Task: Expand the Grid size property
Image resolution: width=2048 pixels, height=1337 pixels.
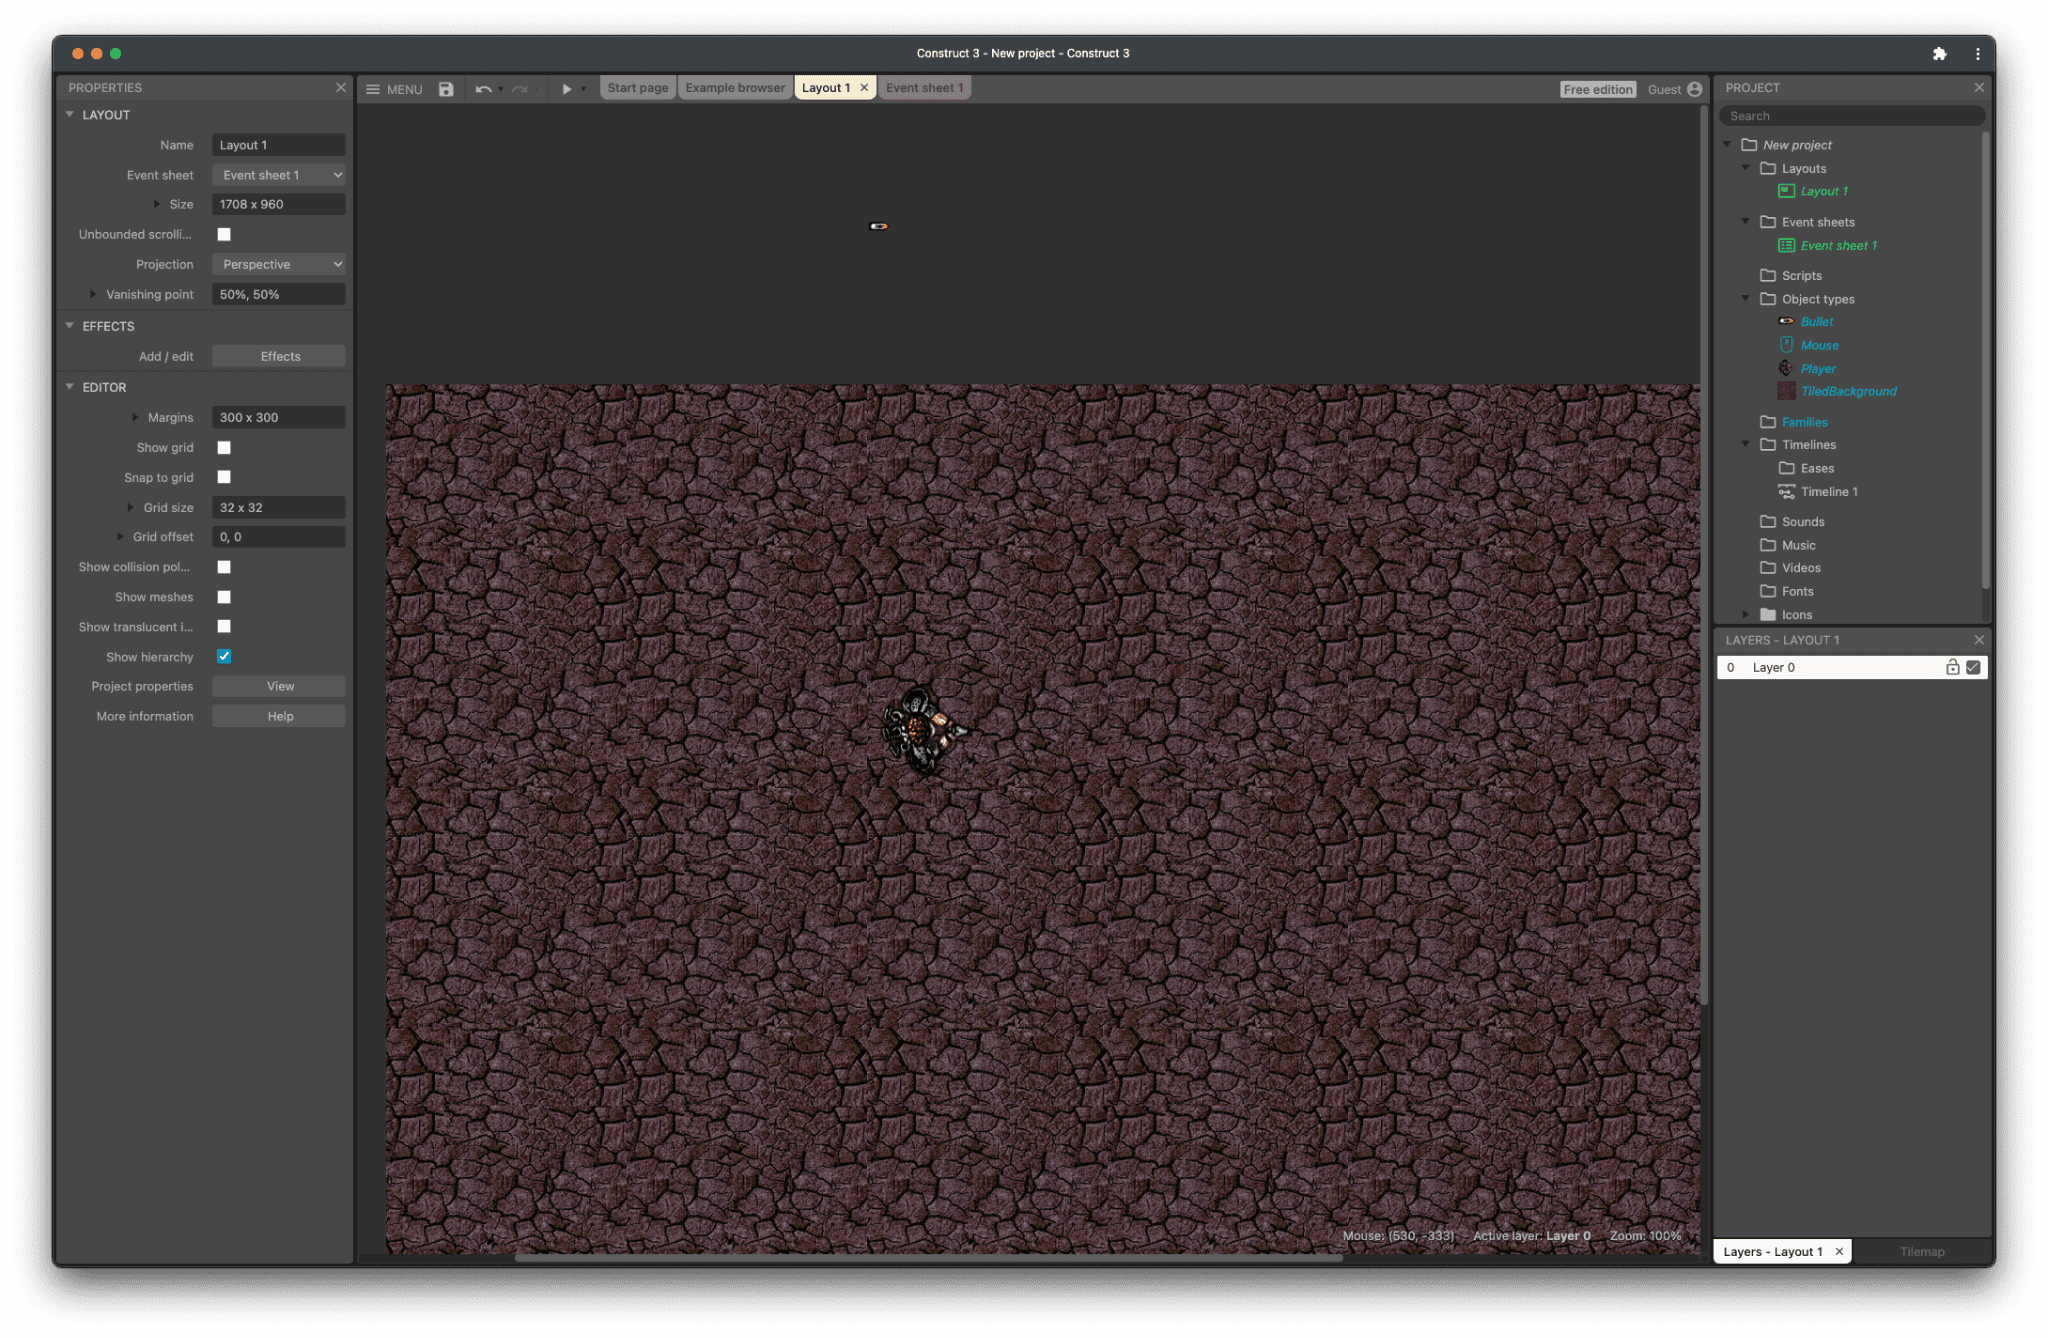Action: [133, 506]
